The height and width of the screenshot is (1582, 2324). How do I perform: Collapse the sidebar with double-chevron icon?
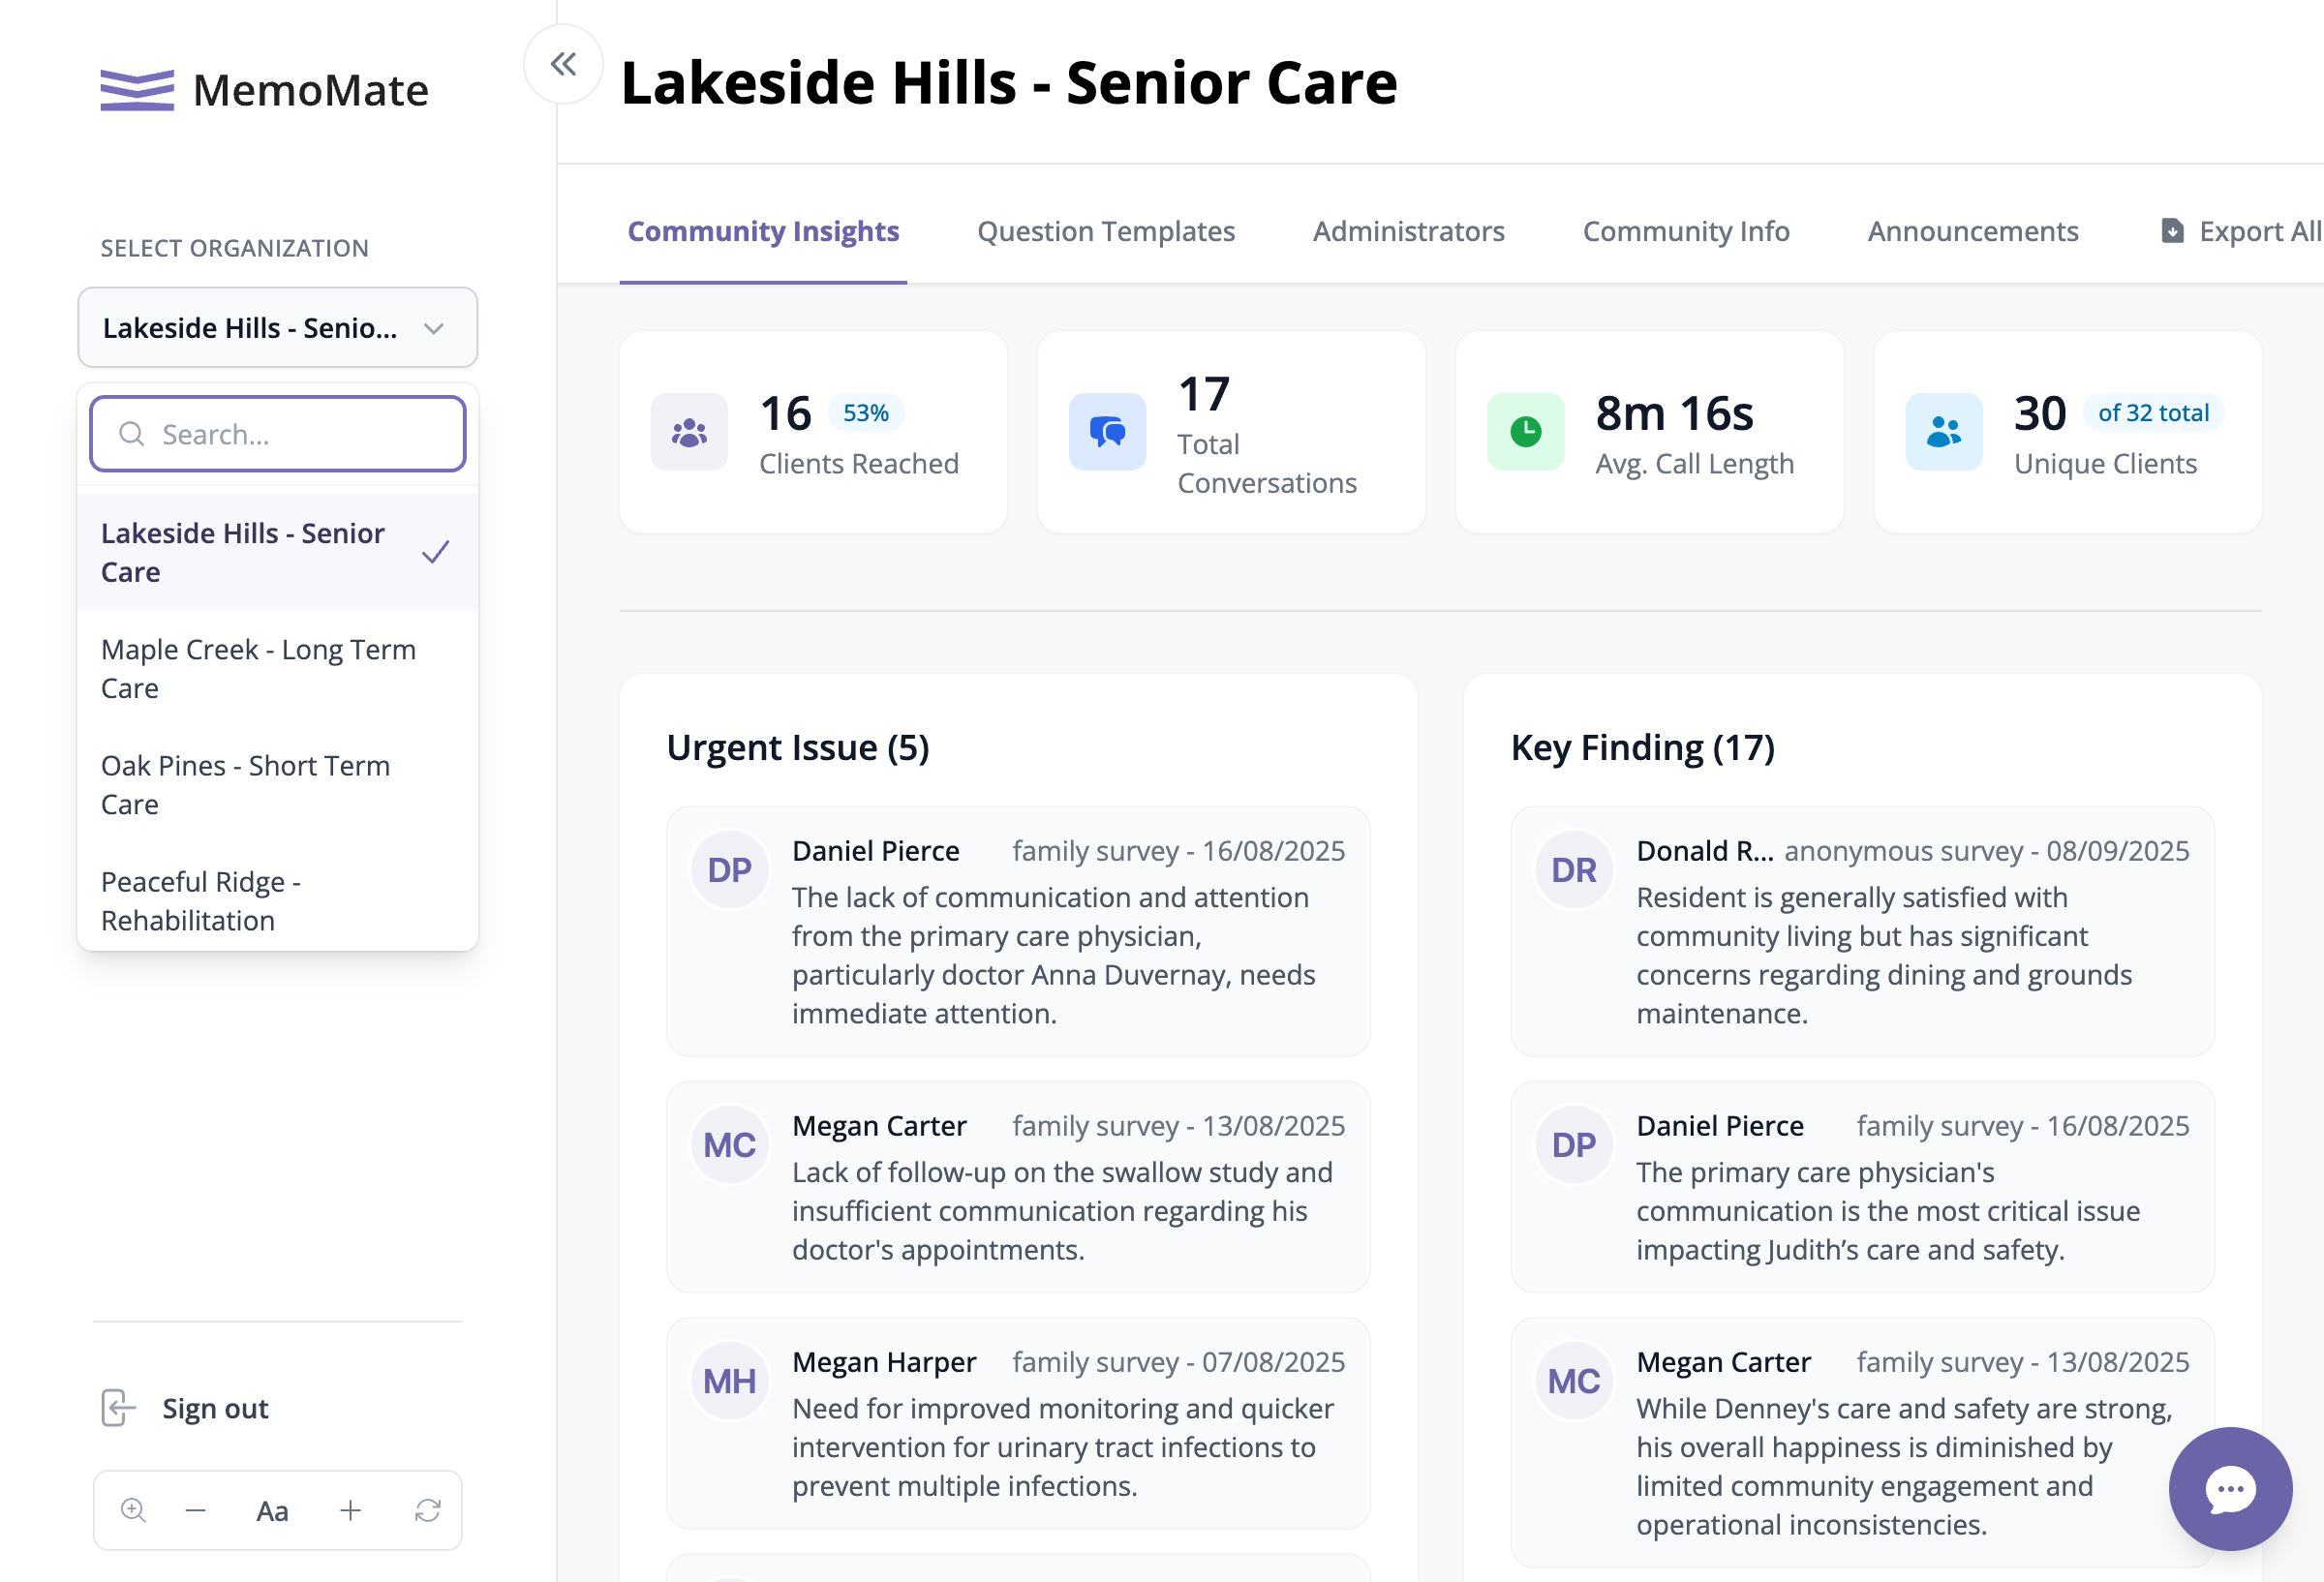coord(563,64)
